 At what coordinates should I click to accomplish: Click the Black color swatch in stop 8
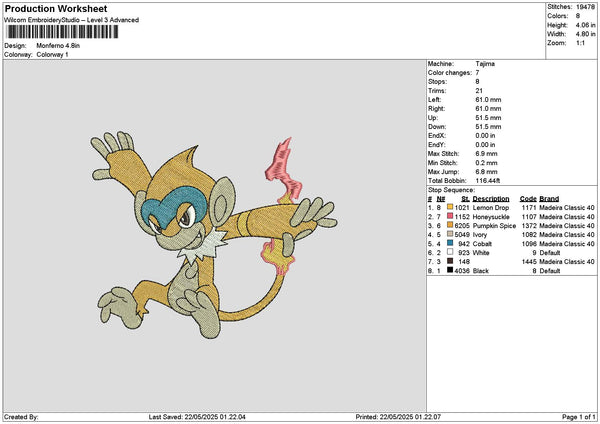[450, 271]
